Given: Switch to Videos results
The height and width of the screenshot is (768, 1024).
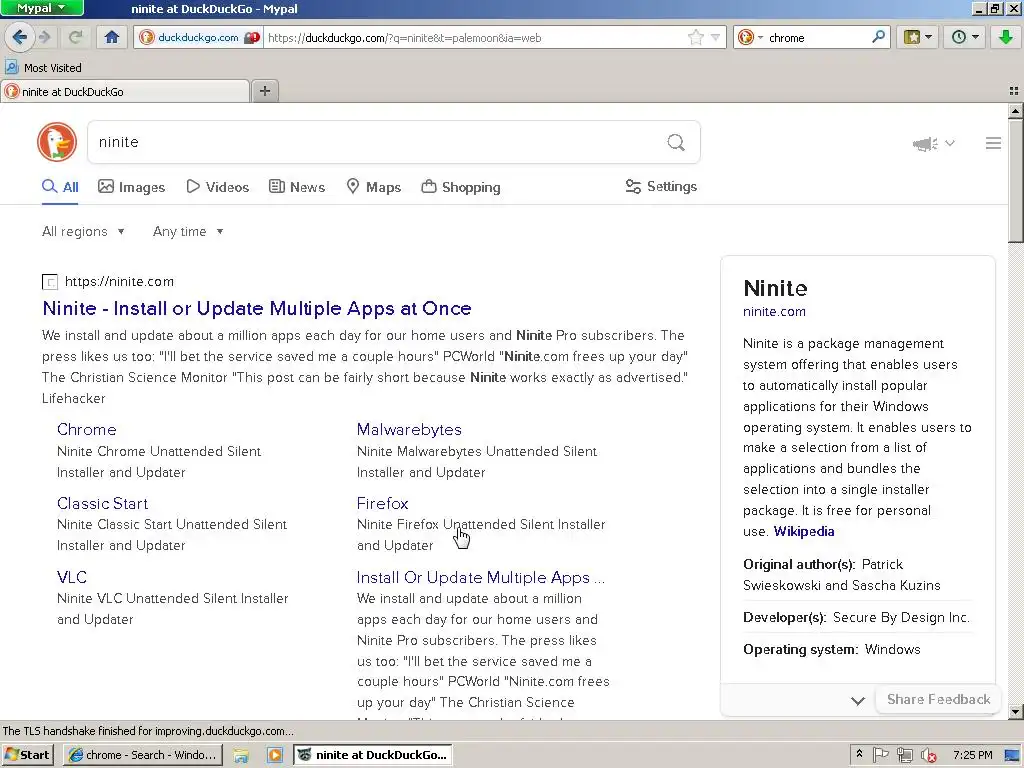Looking at the screenshot, I should tap(217, 187).
